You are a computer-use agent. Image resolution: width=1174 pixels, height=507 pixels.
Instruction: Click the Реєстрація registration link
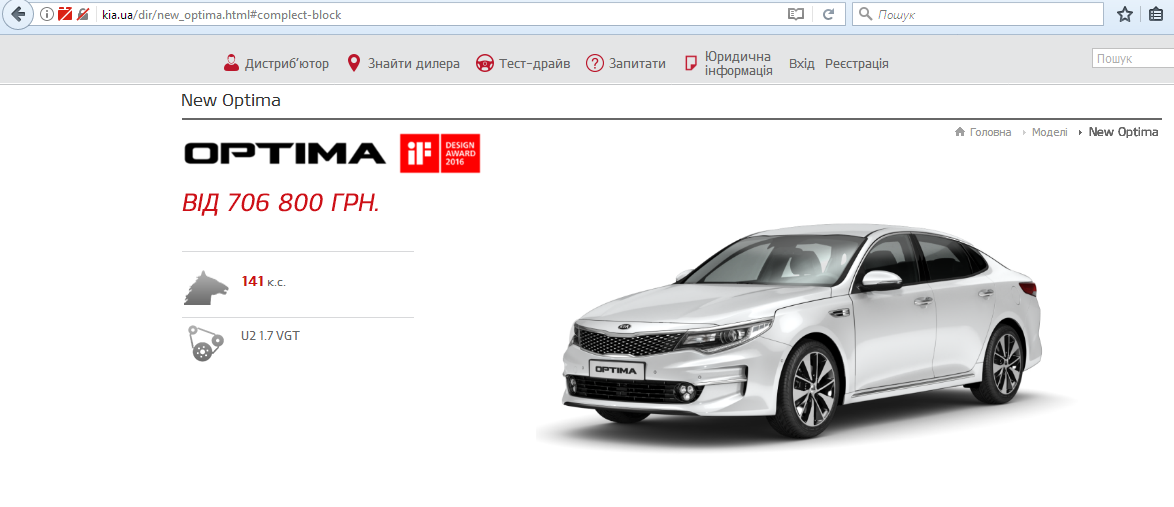click(x=856, y=63)
